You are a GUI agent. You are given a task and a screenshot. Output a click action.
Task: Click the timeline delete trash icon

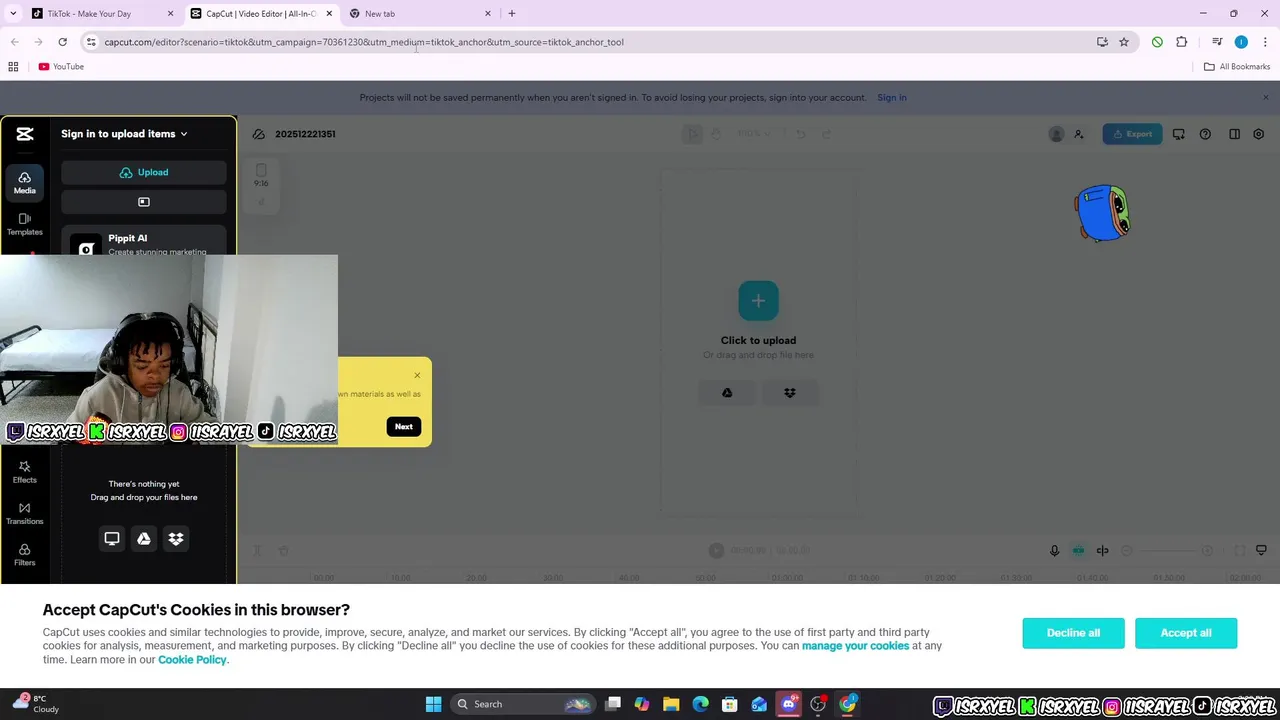[x=283, y=550]
